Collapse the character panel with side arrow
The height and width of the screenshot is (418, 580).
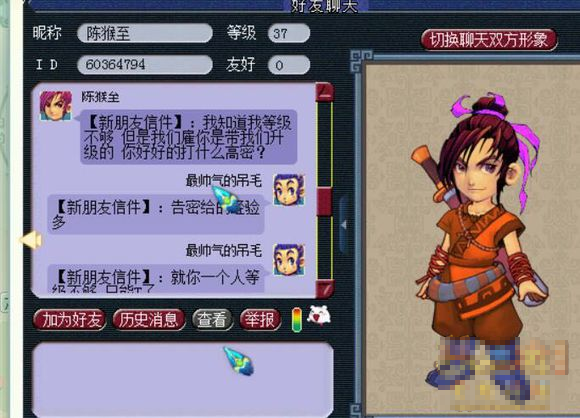pyautogui.click(x=344, y=224)
